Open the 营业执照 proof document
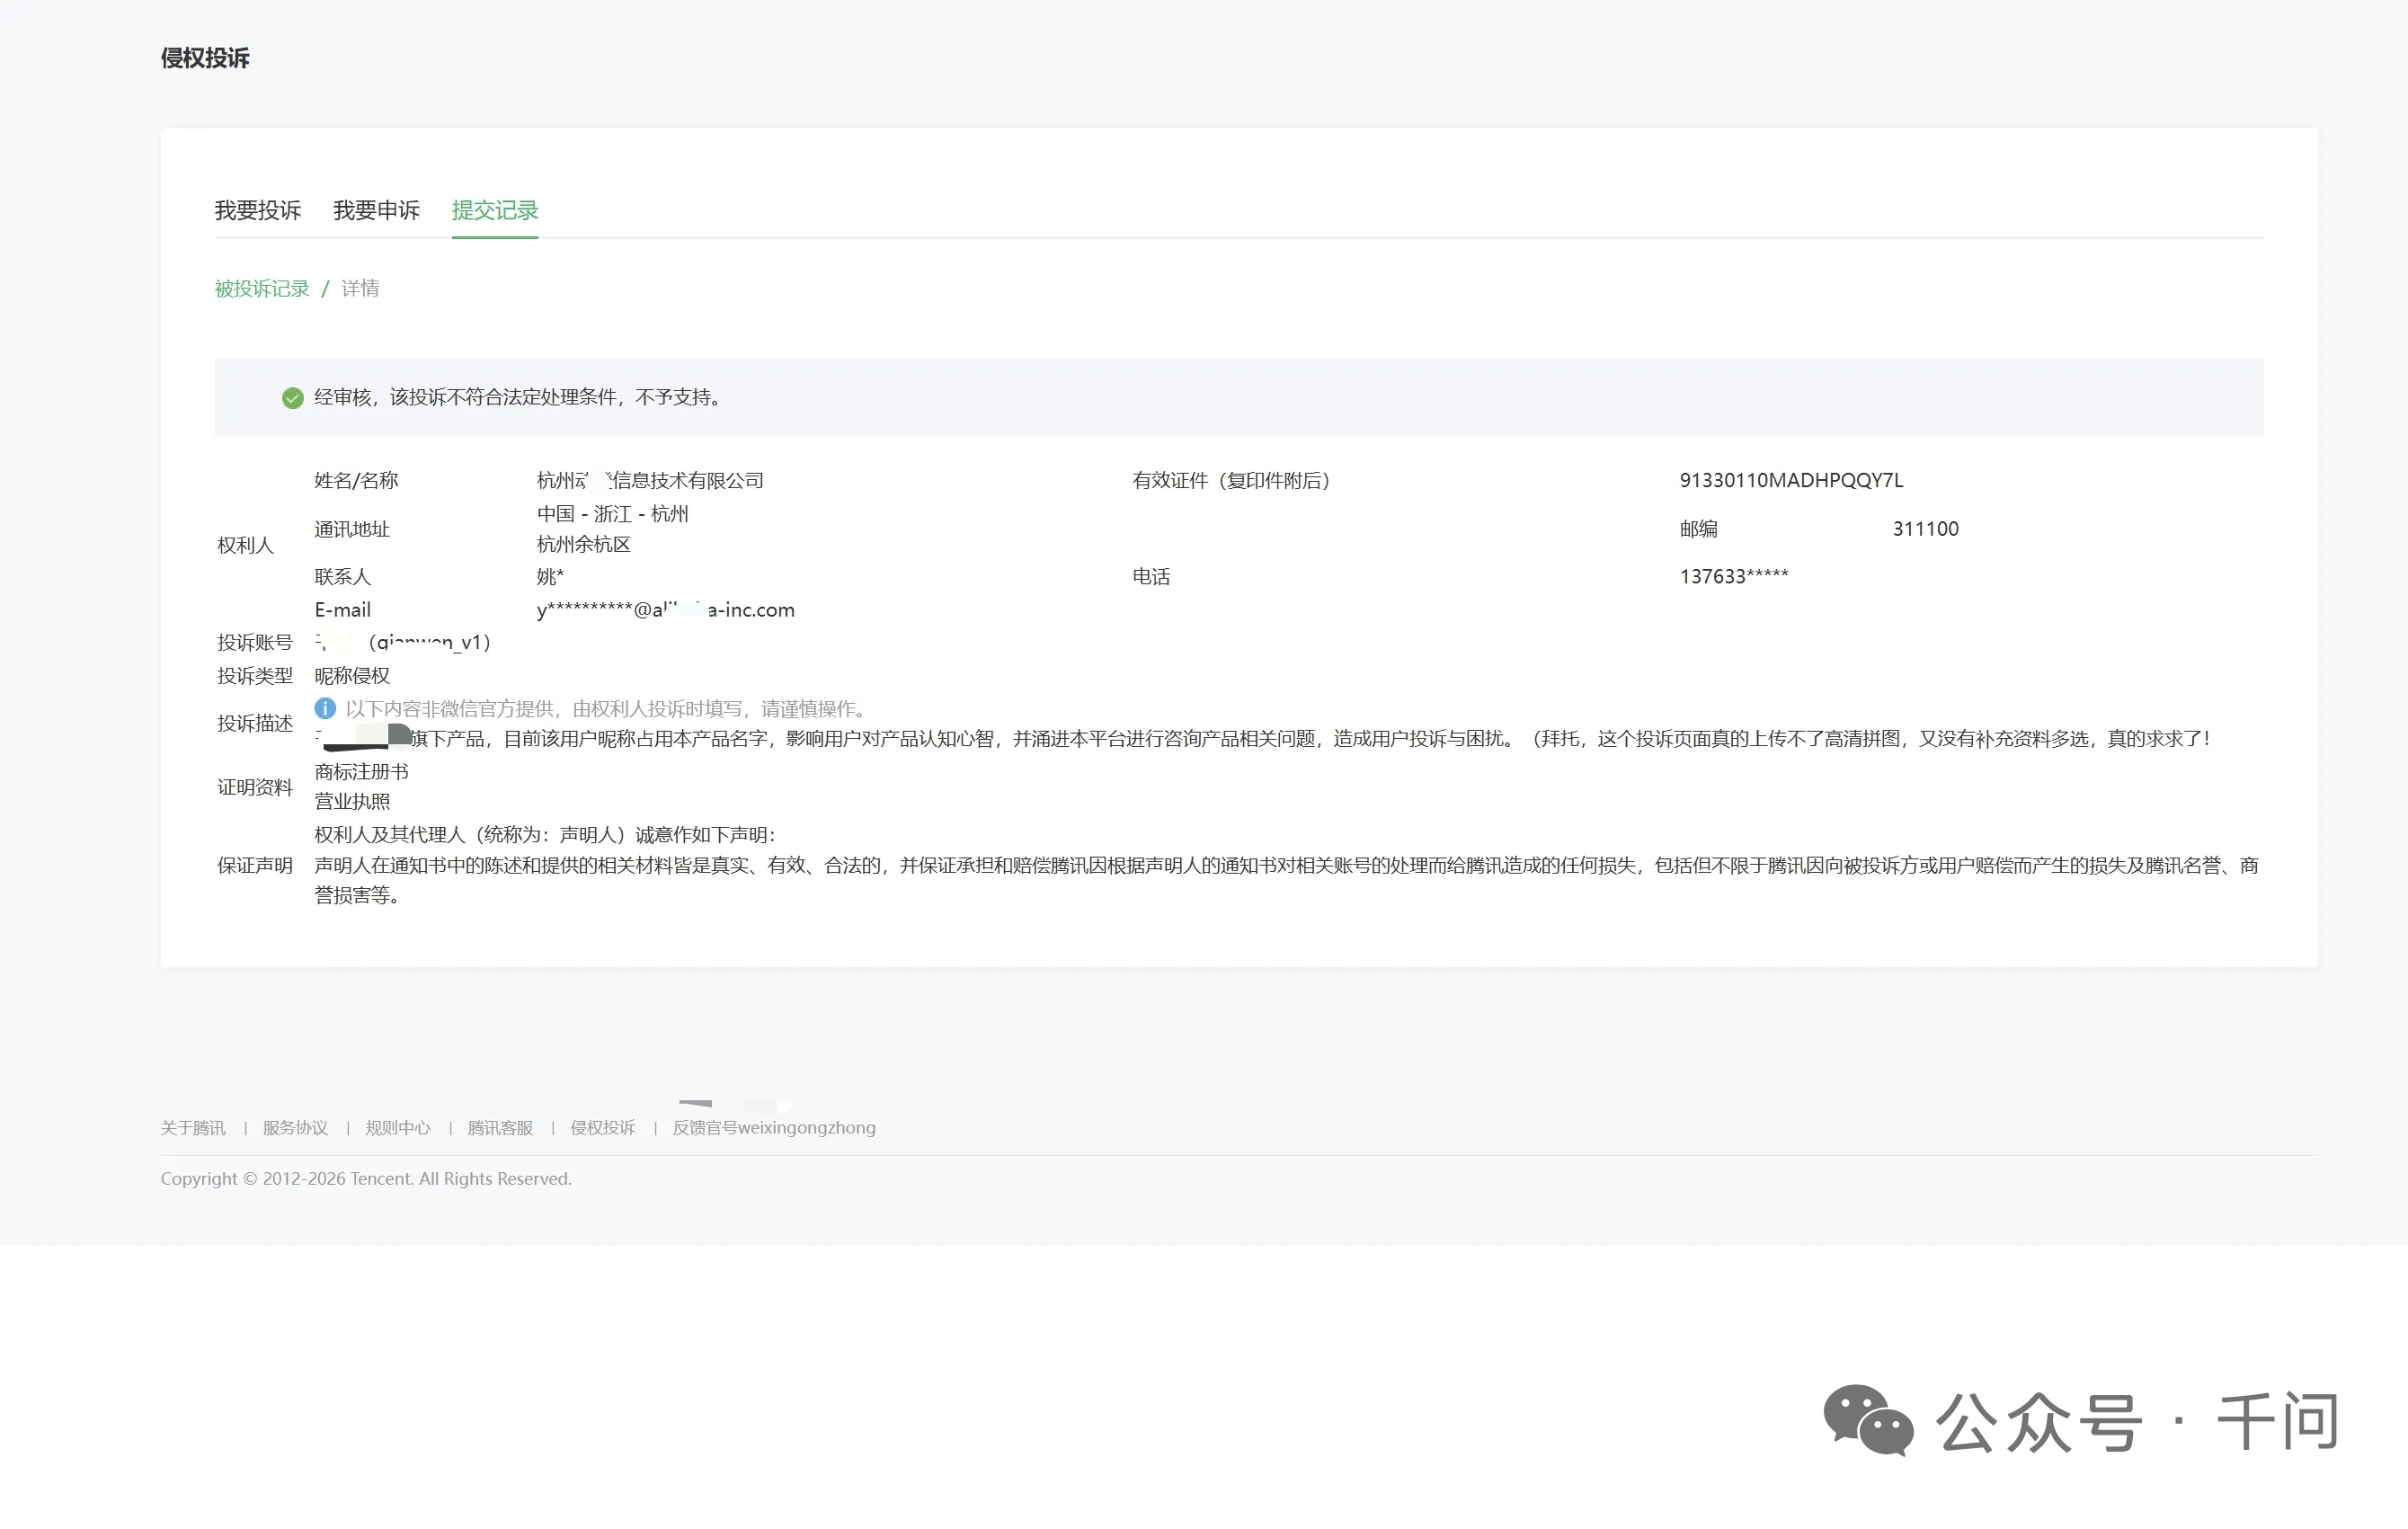Viewport: 2408px width, 1529px height. tap(352, 801)
